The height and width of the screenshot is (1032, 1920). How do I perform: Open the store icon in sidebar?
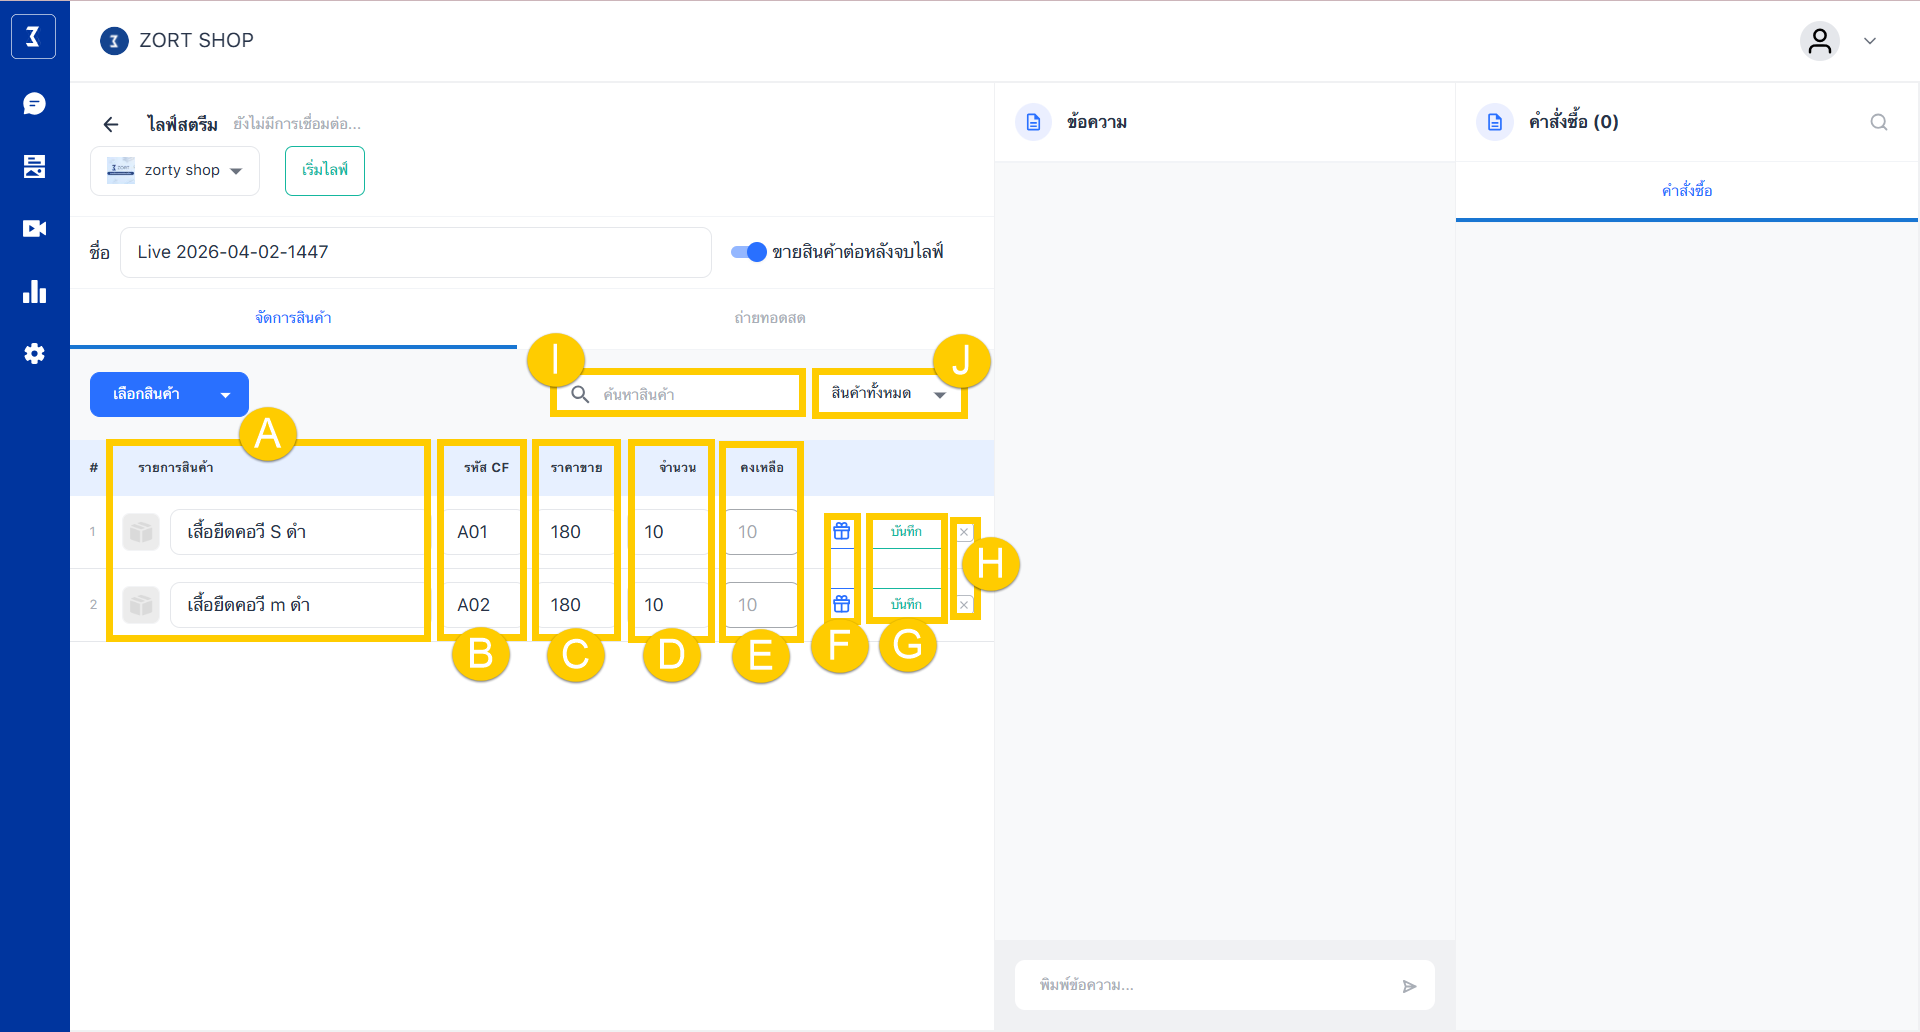[34, 166]
